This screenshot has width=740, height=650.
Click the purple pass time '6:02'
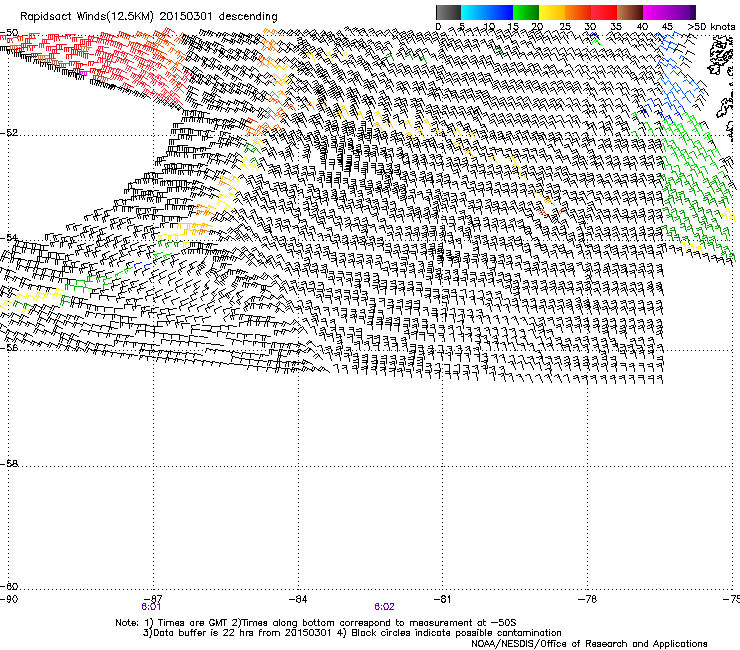(384, 607)
